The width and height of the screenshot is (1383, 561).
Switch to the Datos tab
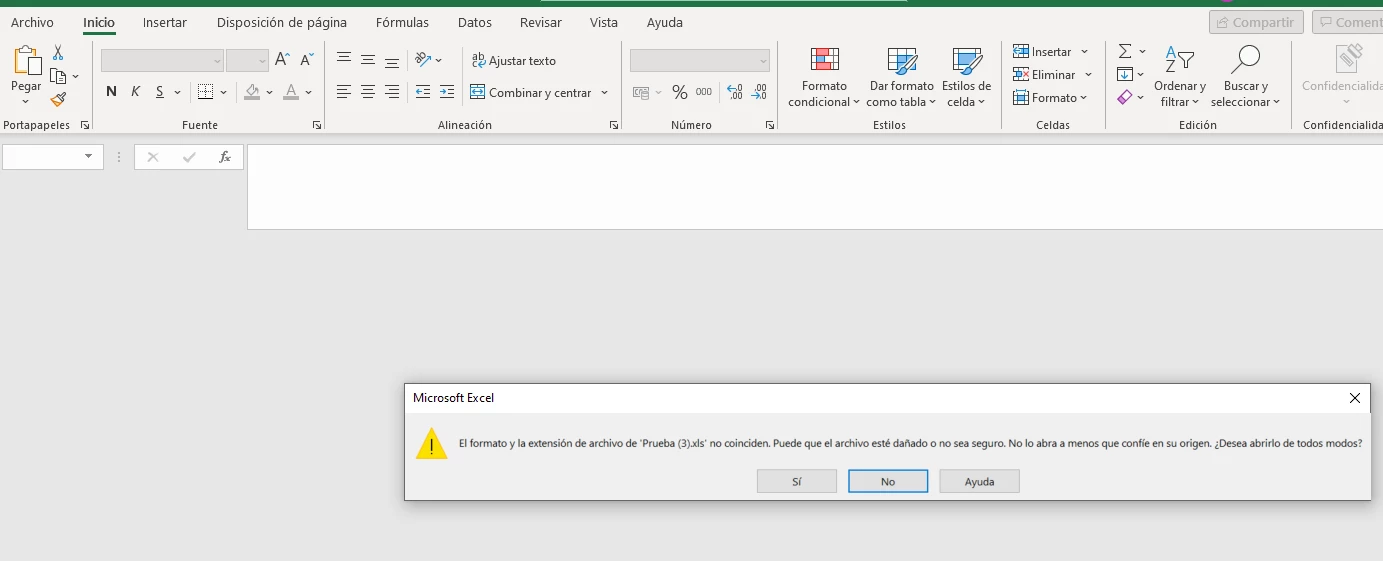(x=475, y=22)
